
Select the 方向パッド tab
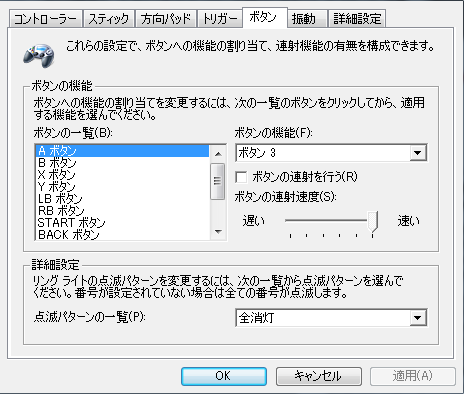pyautogui.click(x=166, y=19)
